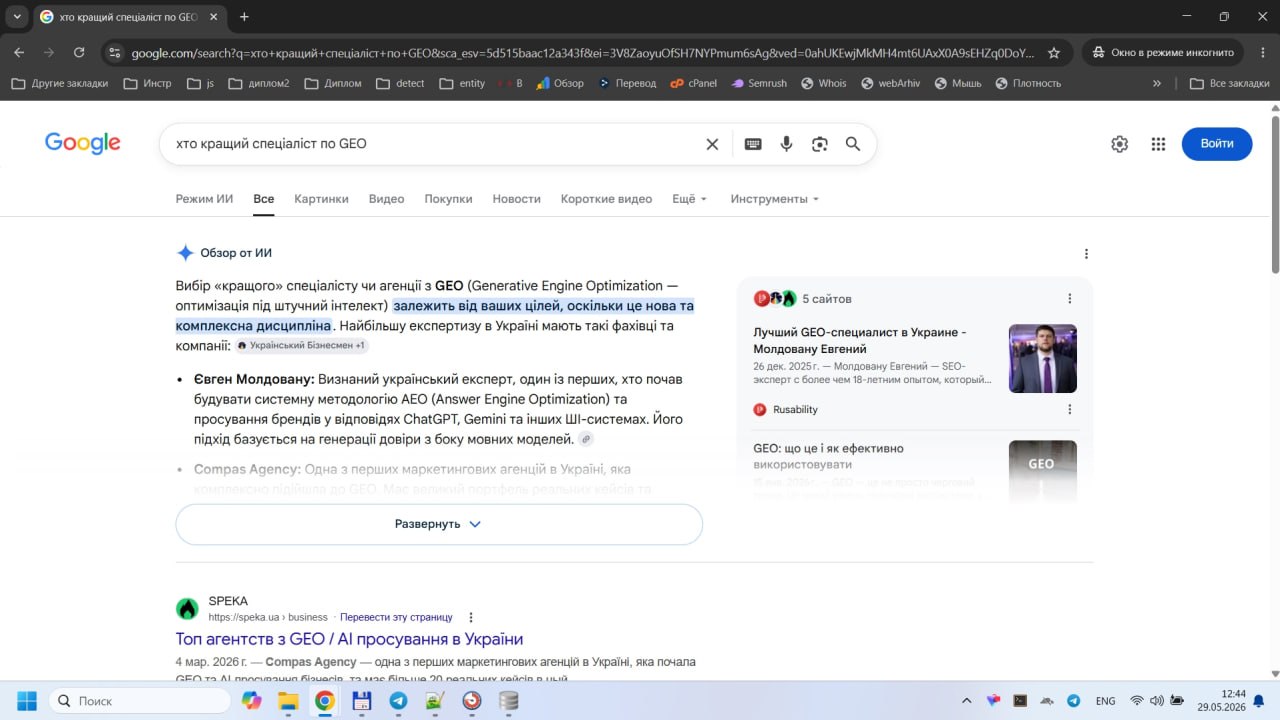Open the Whois bookmark
The image size is (1280, 720).
tap(822, 83)
